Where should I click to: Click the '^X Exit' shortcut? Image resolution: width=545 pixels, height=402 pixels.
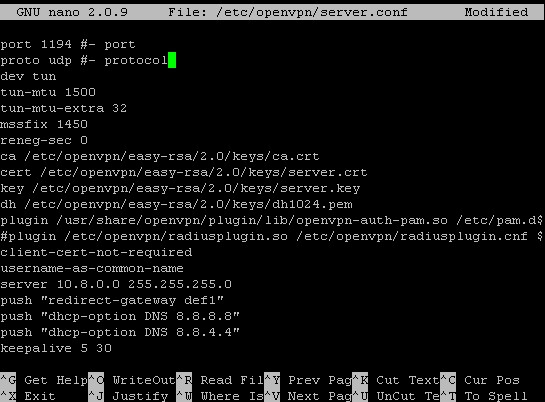28,396
